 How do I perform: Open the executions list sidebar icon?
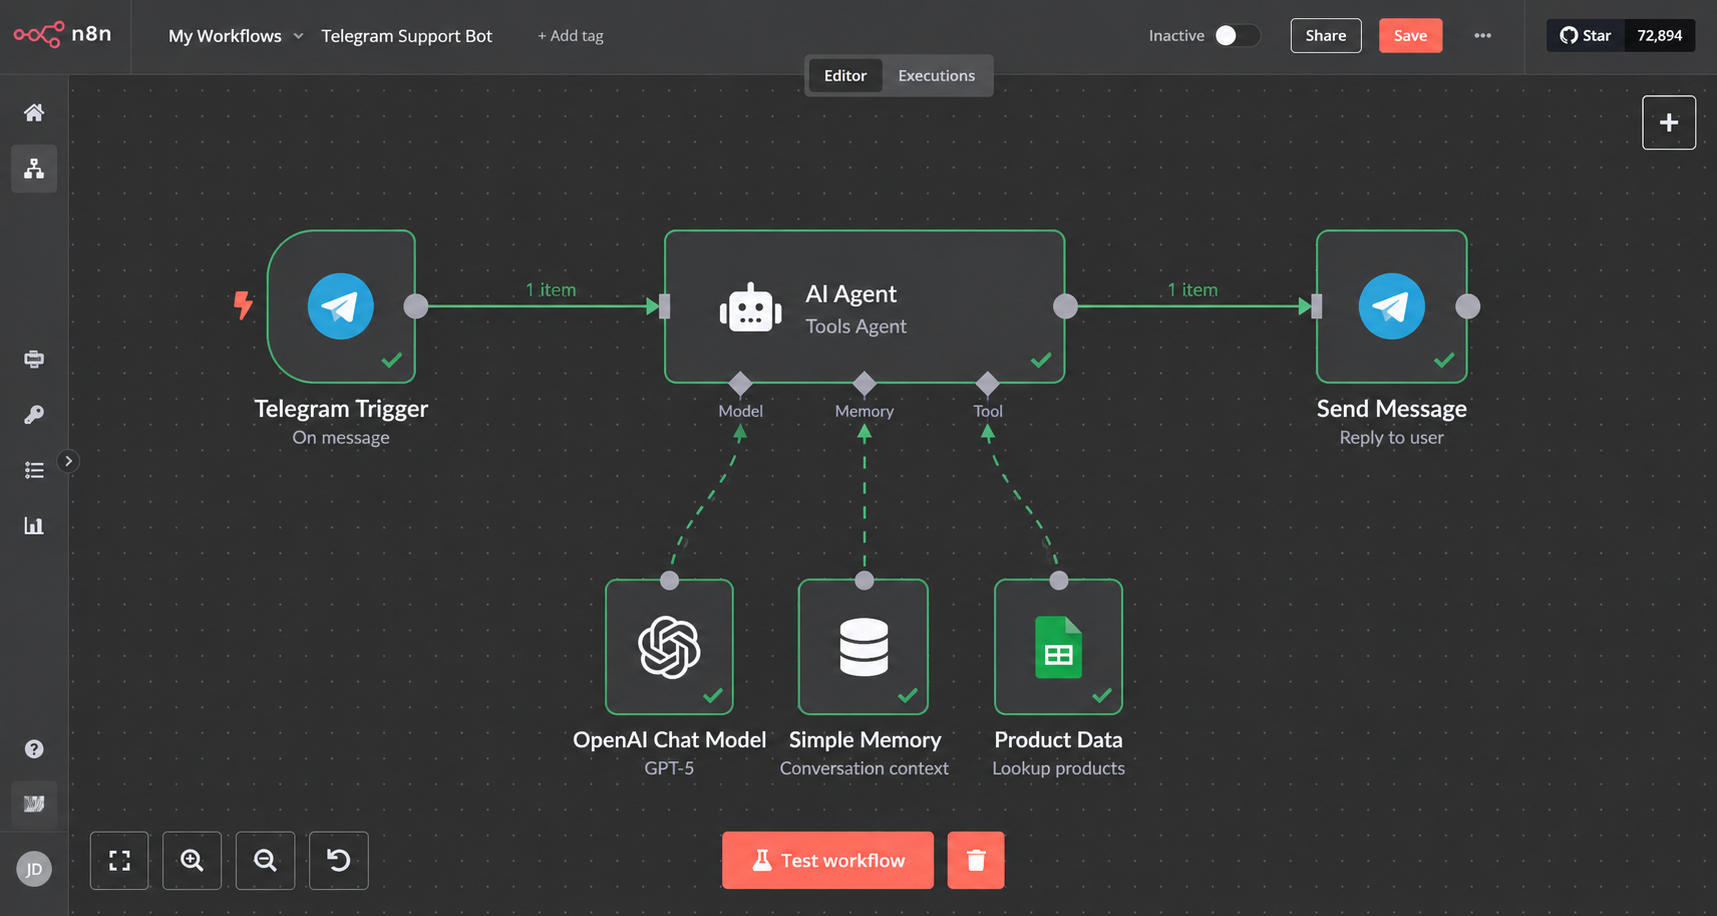click(34, 470)
